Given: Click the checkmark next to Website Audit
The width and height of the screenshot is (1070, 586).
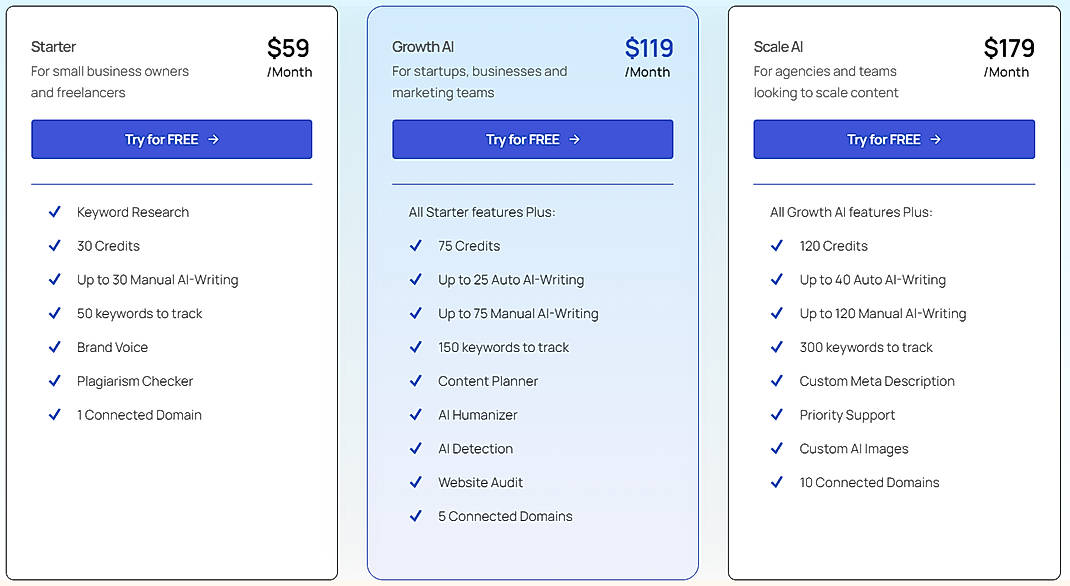Looking at the screenshot, I should (x=416, y=483).
